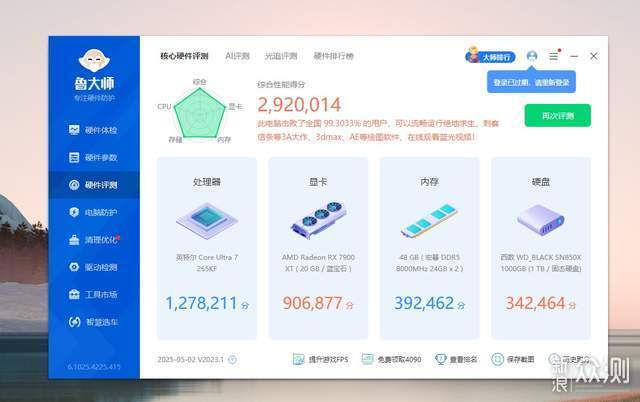Open 硬件体检 in the sidebar
640x402 pixels.
(93, 130)
